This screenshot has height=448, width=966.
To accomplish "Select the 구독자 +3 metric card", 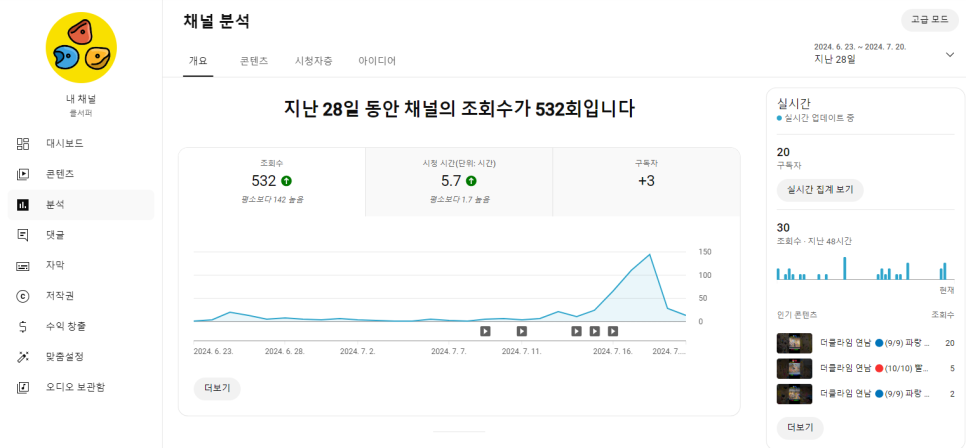I will 646,182.
